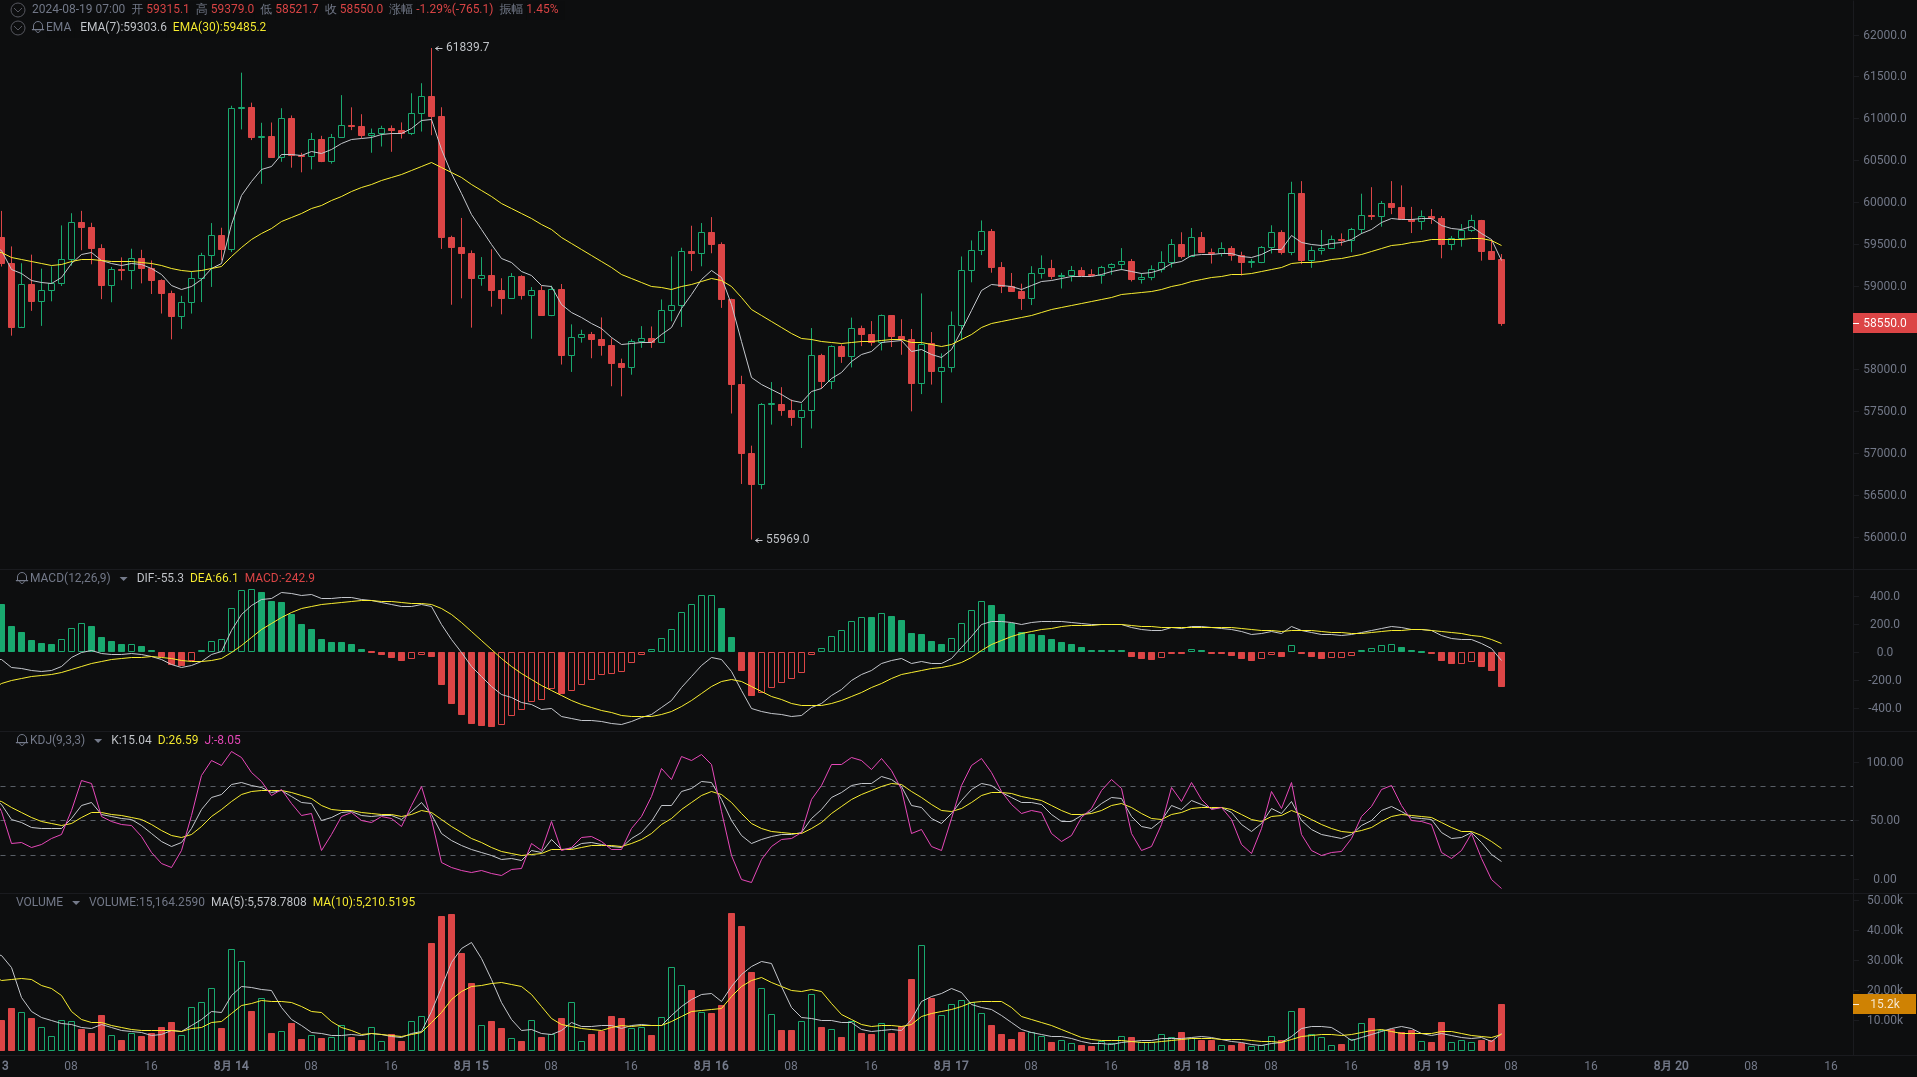
Task: Click the 60000.0 price axis label
Action: [x=1885, y=202]
